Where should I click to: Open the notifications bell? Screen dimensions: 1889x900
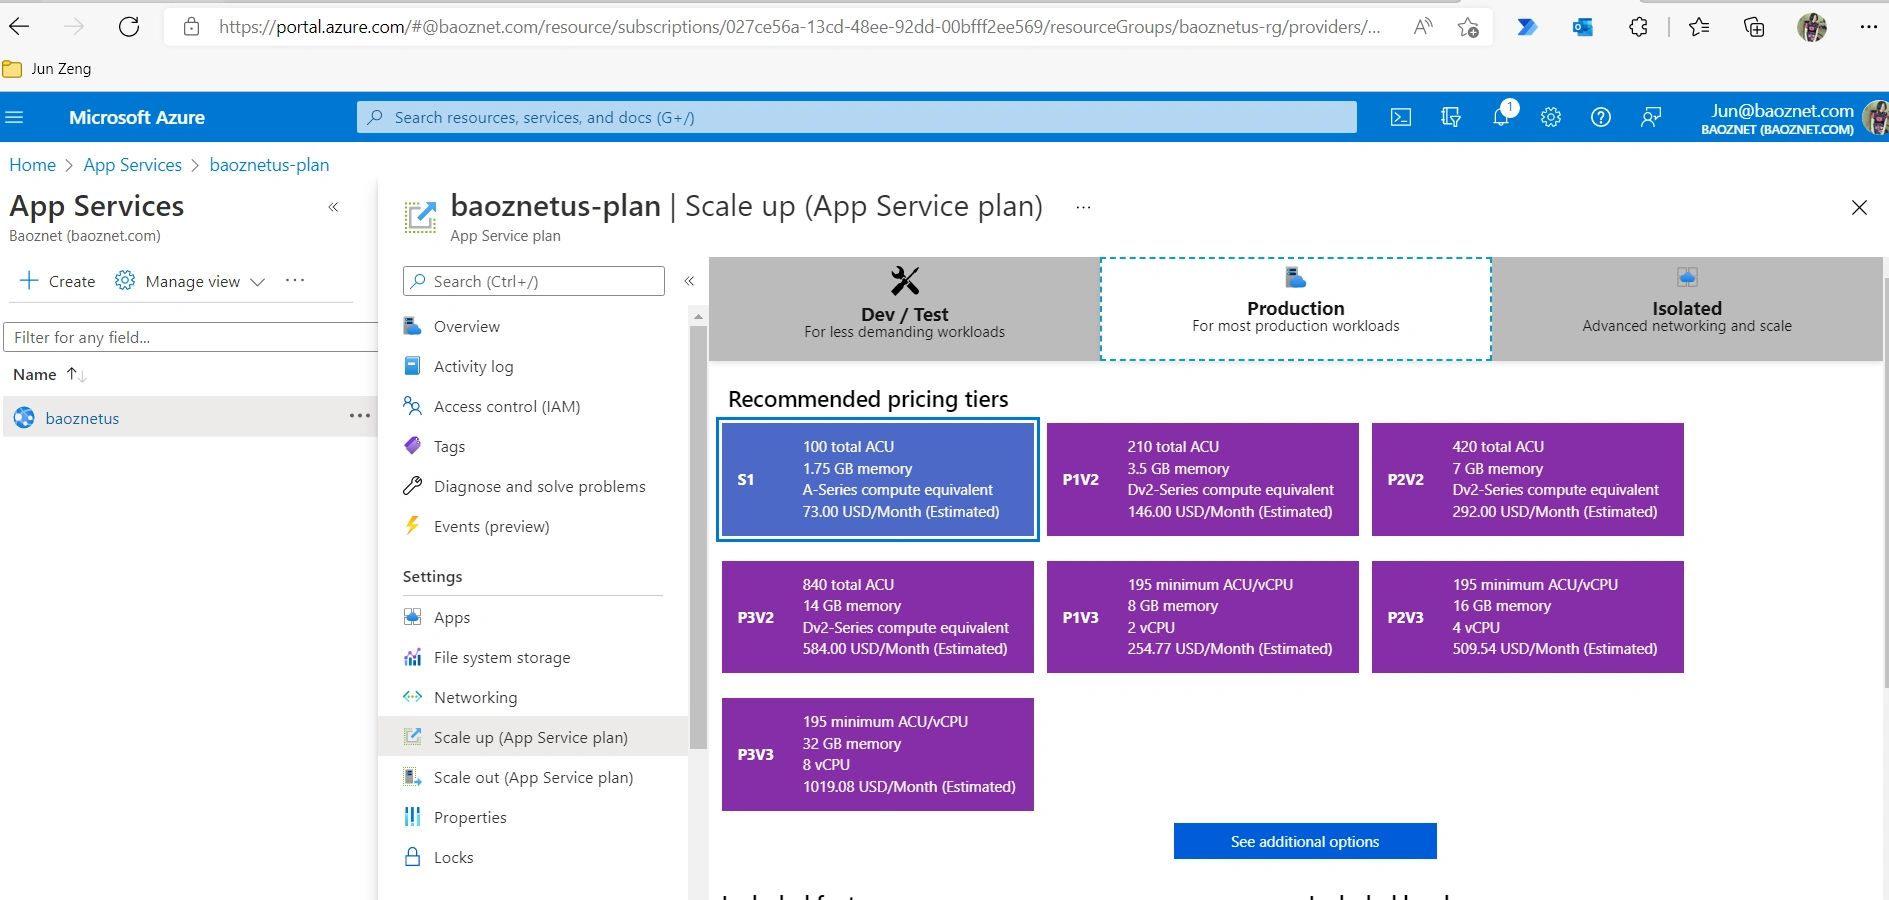1500,117
